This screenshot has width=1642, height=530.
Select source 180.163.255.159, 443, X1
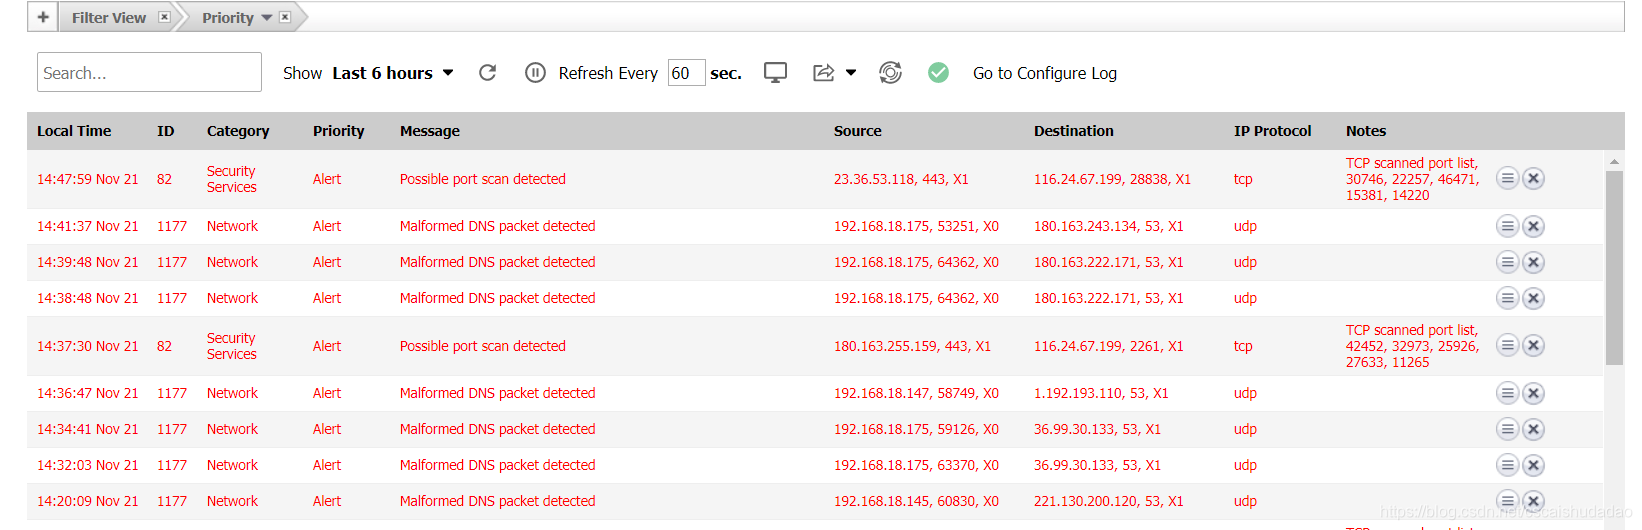pyautogui.click(x=912, y=346)
